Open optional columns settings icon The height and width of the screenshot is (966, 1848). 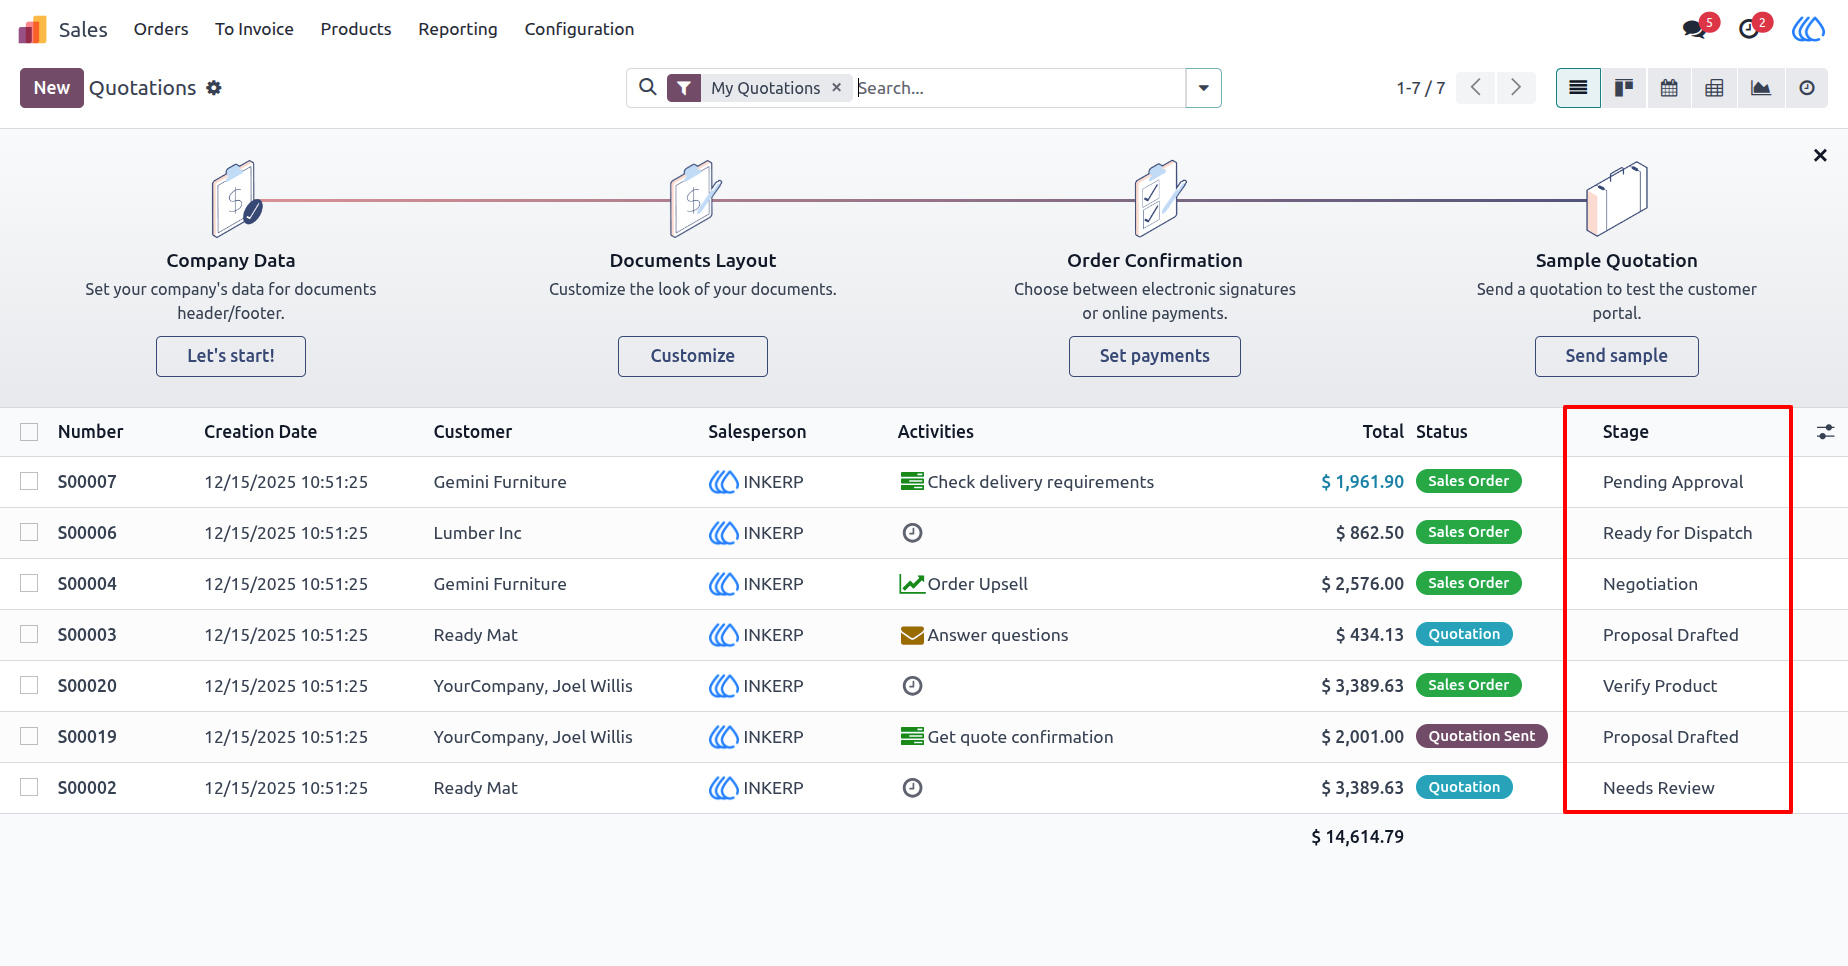[x=1825, y=432]
